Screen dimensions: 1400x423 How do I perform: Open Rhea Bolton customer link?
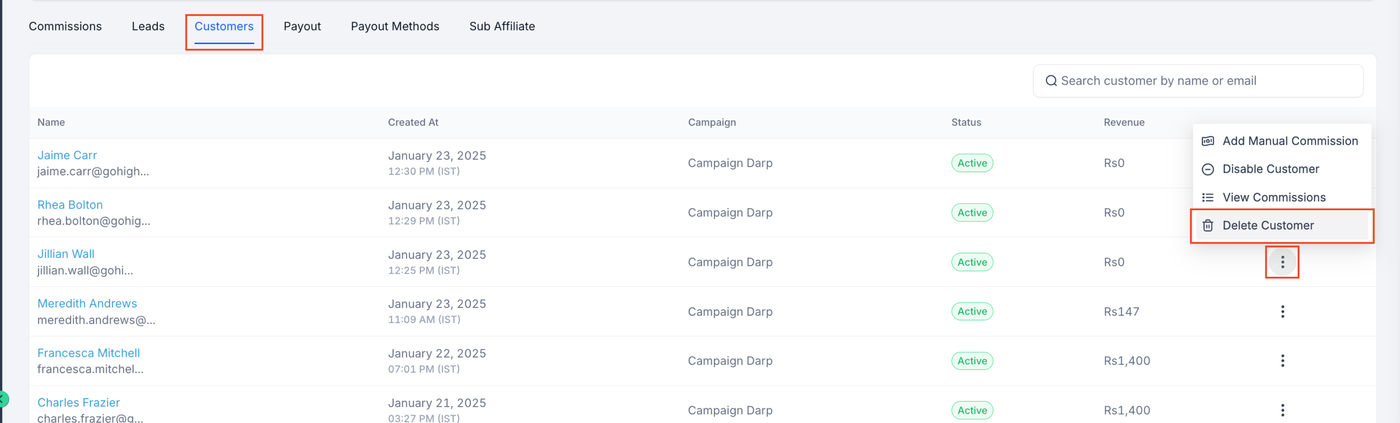tap(70, 205)
